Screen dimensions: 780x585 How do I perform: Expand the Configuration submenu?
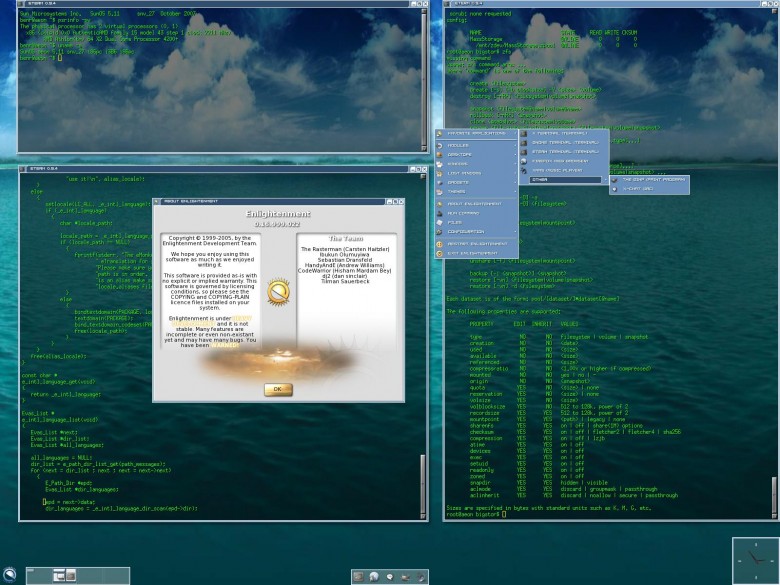click(477, 232)
